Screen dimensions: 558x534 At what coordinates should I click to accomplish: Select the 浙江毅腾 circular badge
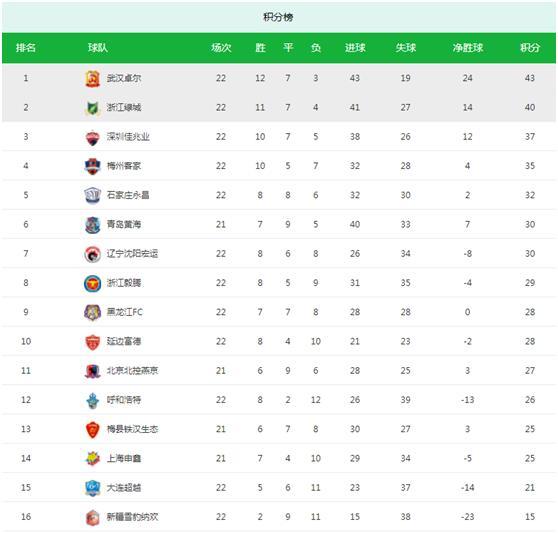(93, 284)
